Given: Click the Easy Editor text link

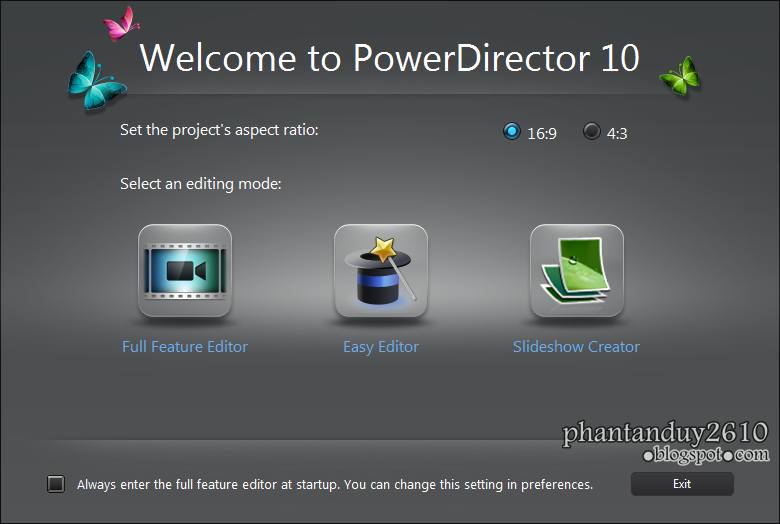Looking at the screenshot, I should 381,347.
